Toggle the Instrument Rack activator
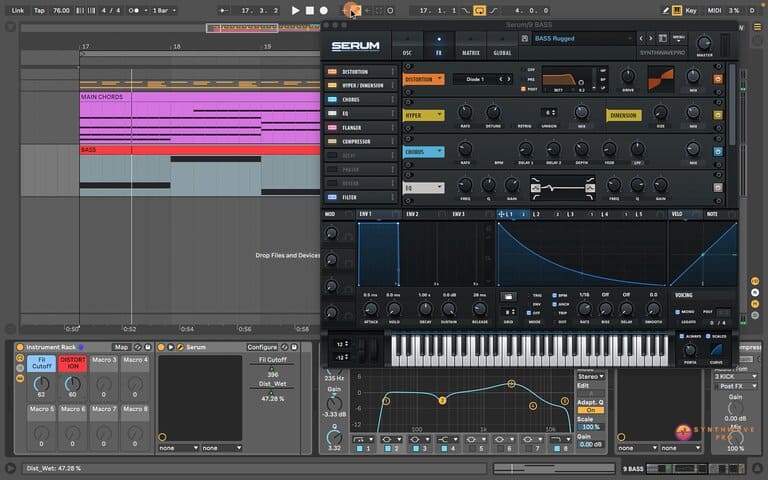 coord(20,347)
